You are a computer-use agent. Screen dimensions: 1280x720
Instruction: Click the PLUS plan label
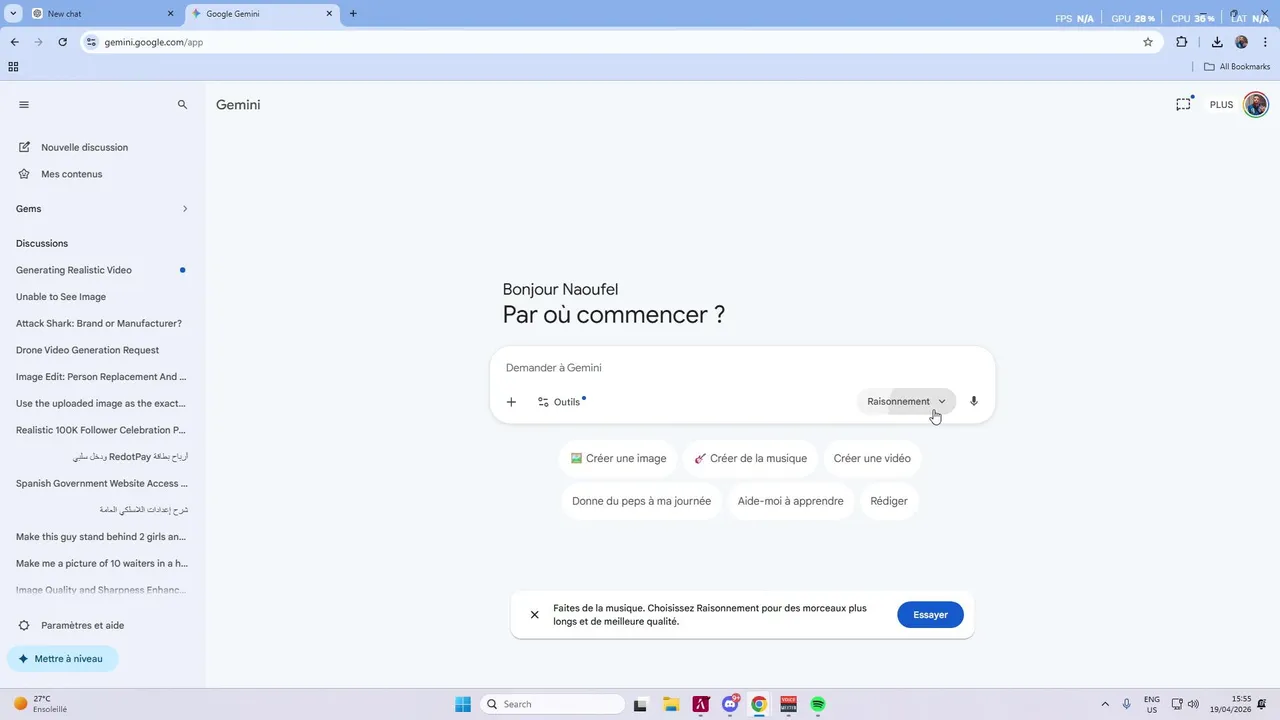(x=1221, y=105)
